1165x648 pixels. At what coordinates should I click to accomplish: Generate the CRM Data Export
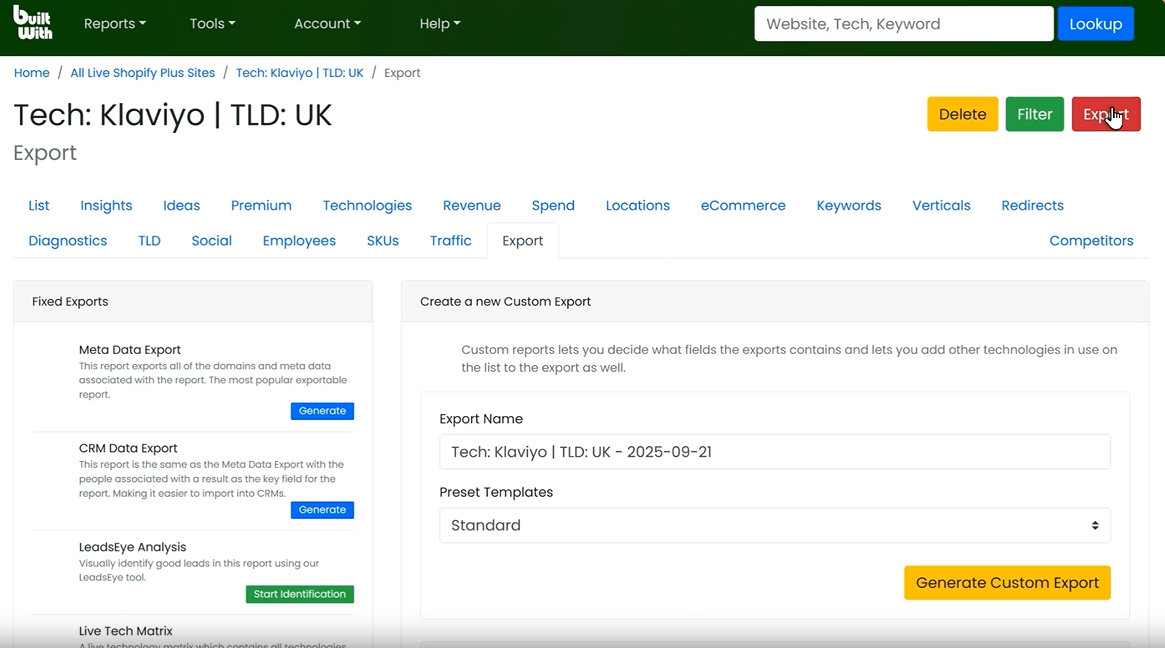point(322,510)
